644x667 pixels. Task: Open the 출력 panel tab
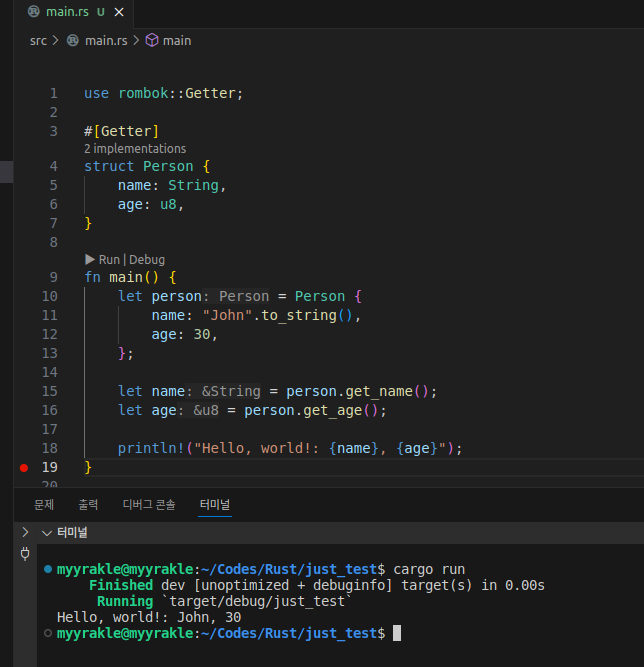click(x=88, y=505)
